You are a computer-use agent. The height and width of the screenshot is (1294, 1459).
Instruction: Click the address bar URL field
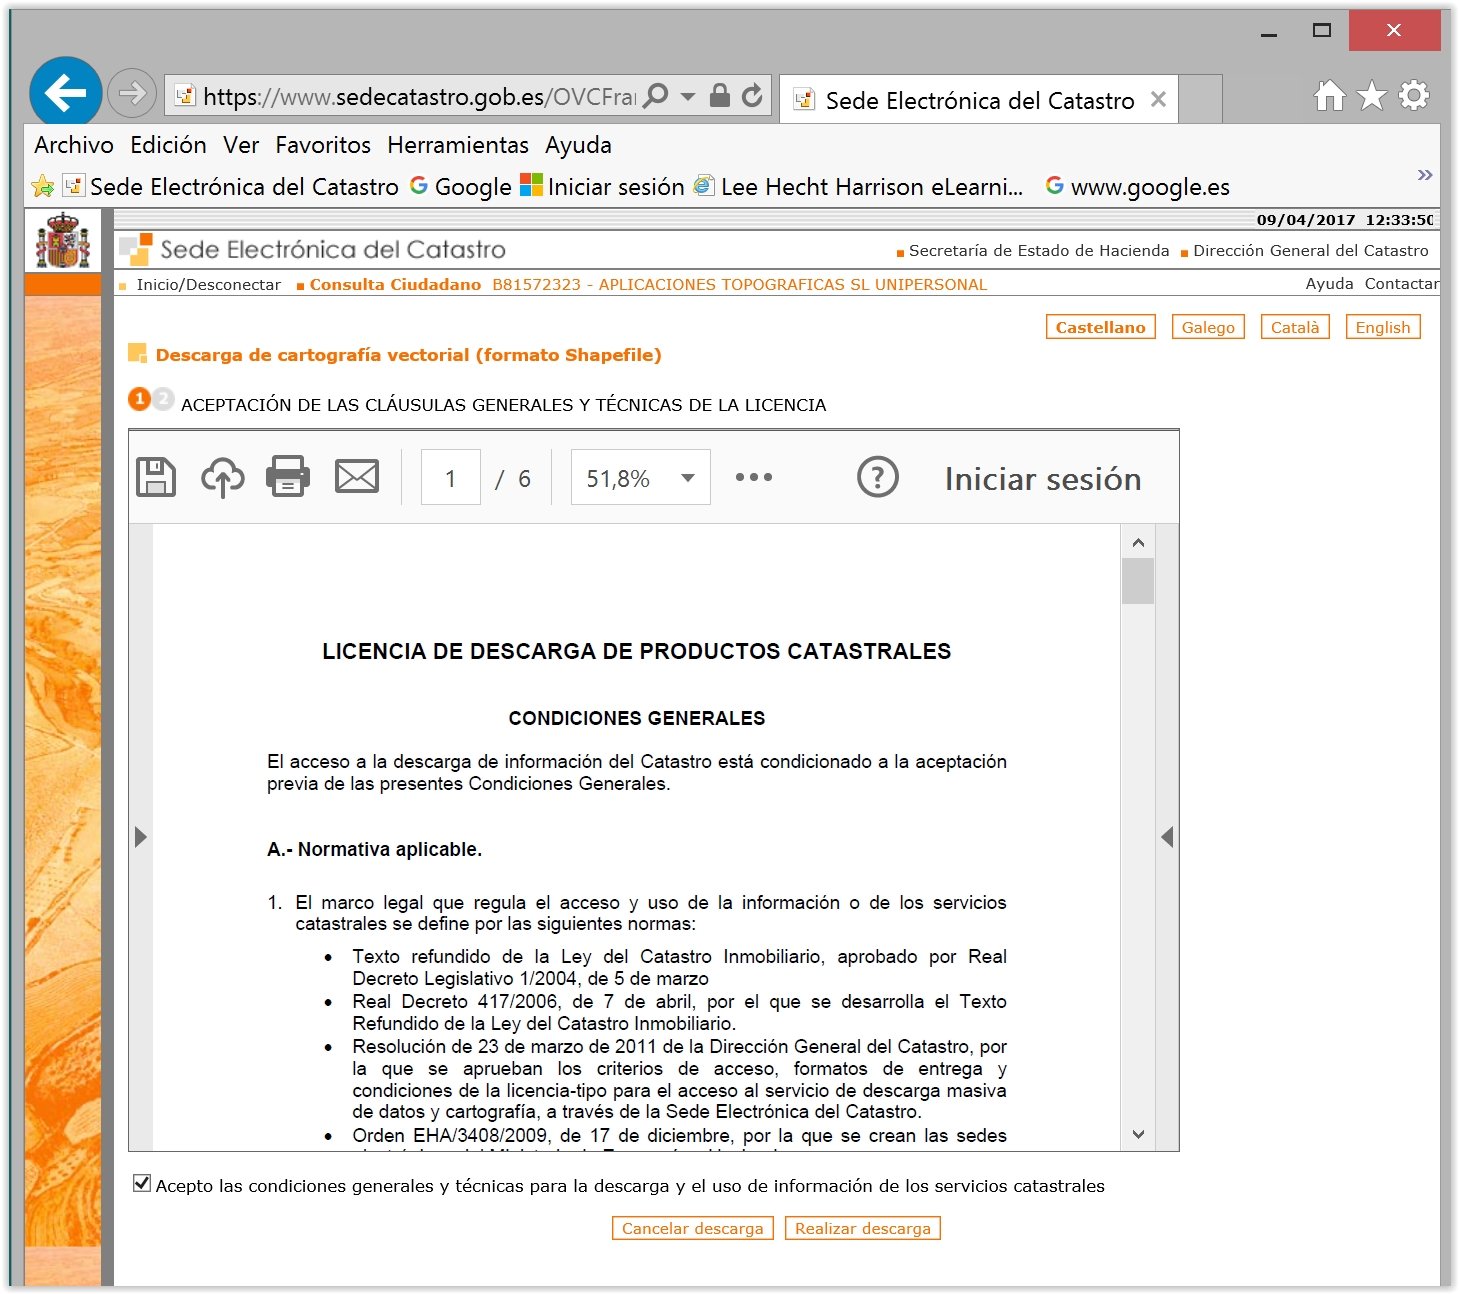[419, 96]
